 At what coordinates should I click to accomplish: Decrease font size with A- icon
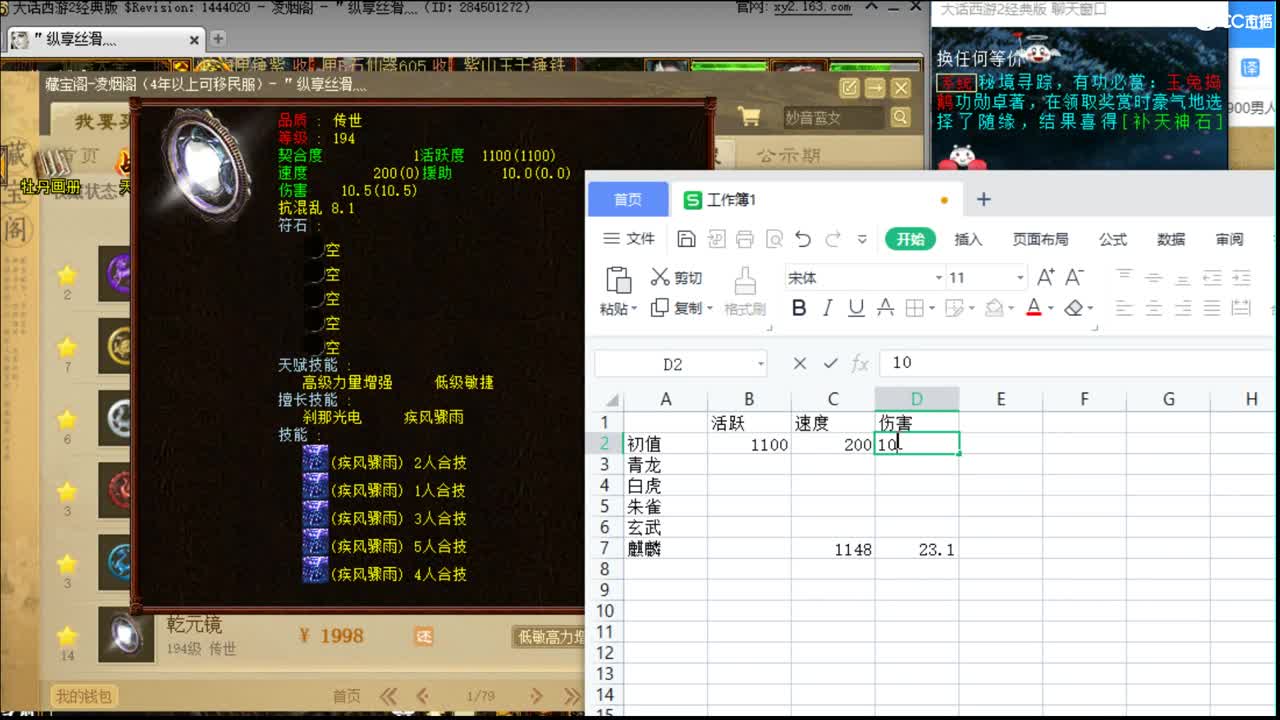[x=1075, y=277]
